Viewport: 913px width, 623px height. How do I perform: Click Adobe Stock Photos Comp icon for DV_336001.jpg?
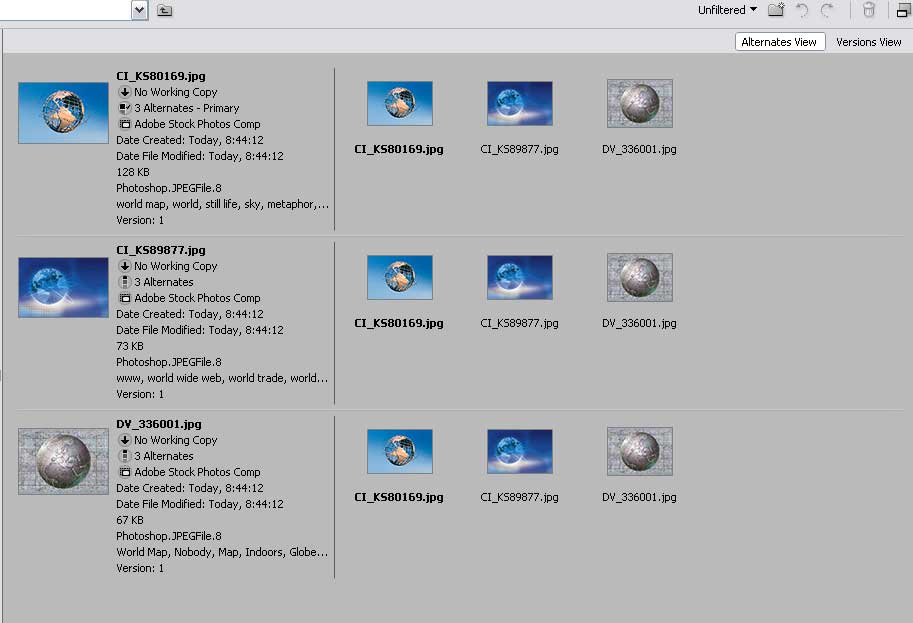click(x=125, y=472)
